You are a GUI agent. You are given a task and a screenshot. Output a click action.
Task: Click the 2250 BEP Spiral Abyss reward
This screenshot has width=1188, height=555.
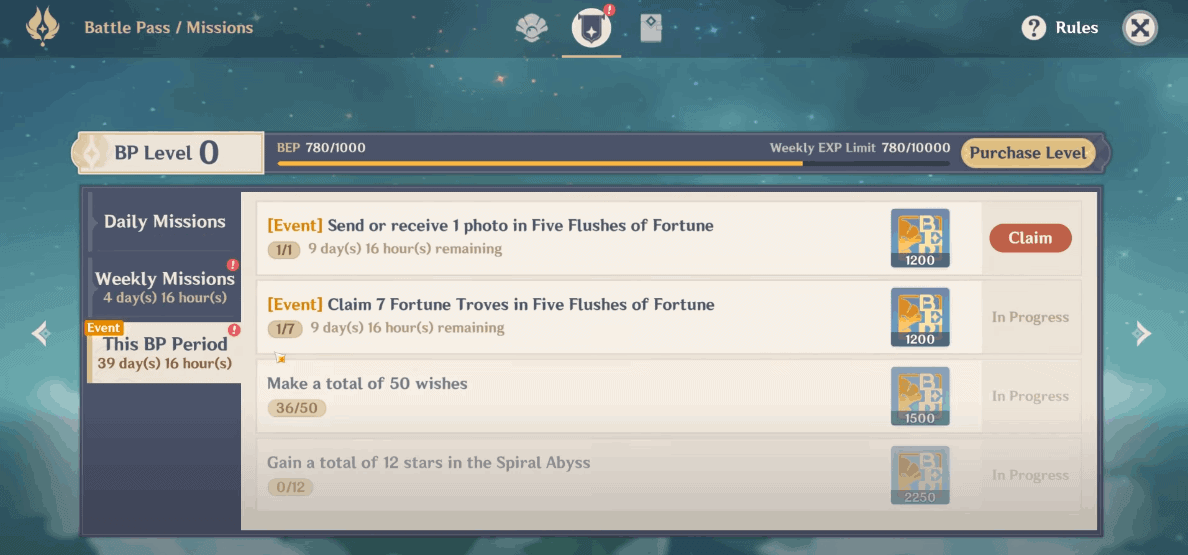pos(920,475)
